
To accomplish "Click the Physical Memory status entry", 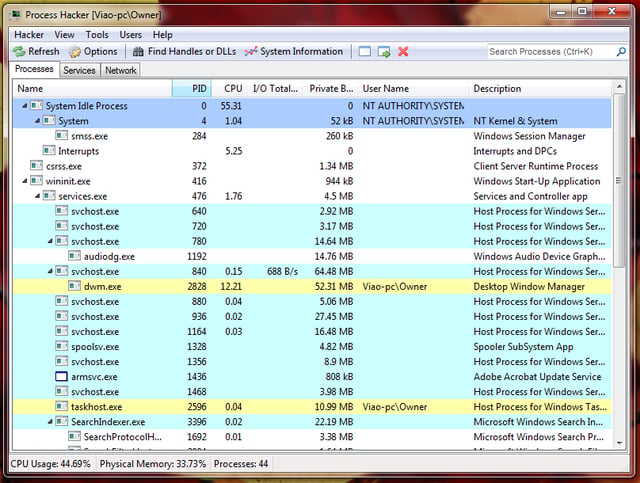I will pos(153,464).
